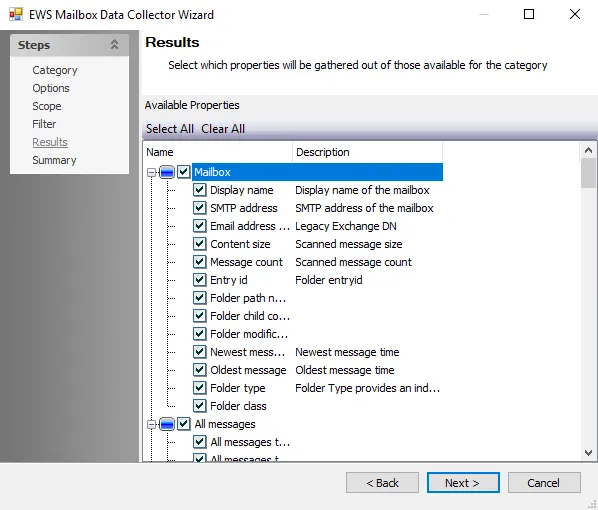
Task: Go to the Summary step
Action: tap(54, 160)
